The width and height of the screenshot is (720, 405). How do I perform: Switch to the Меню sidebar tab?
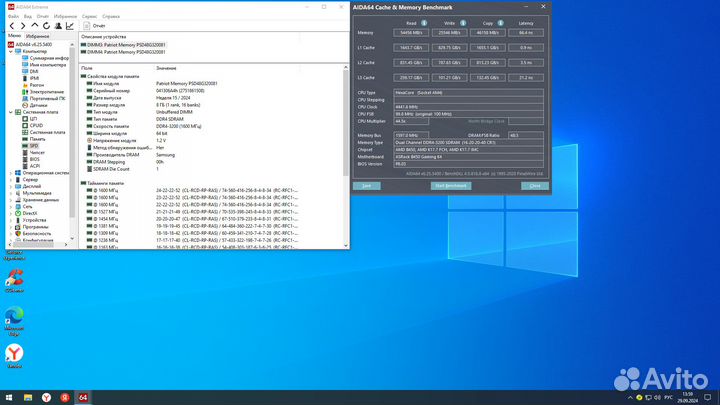click(x=14, y=36)
